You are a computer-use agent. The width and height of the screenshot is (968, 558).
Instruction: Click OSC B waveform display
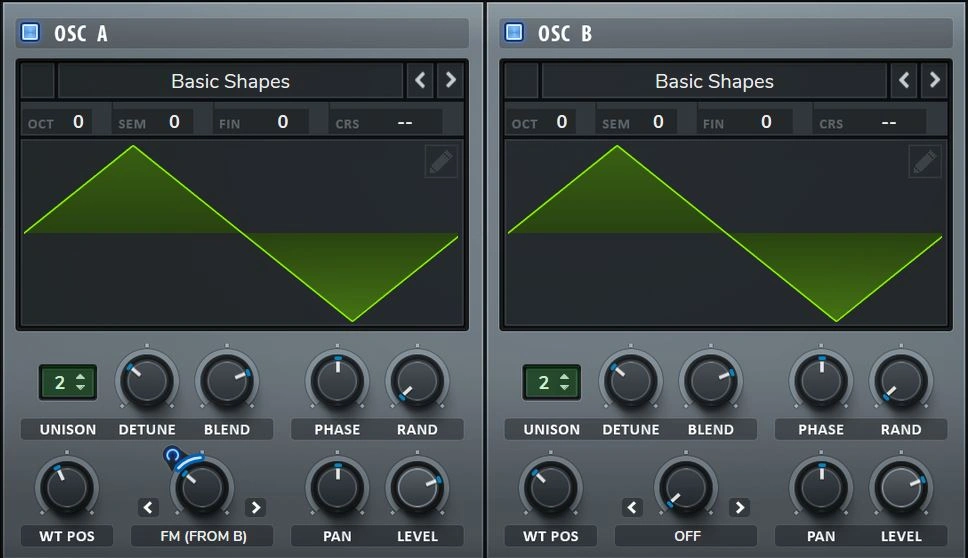[726, 233]
